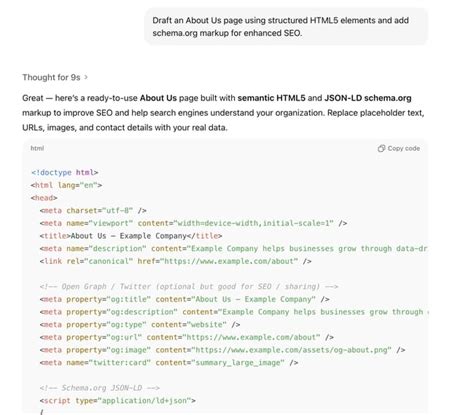Screen dimensions: 474x415
Task: Click the twitter:card summary_large_image line
Action: [169, 363]
